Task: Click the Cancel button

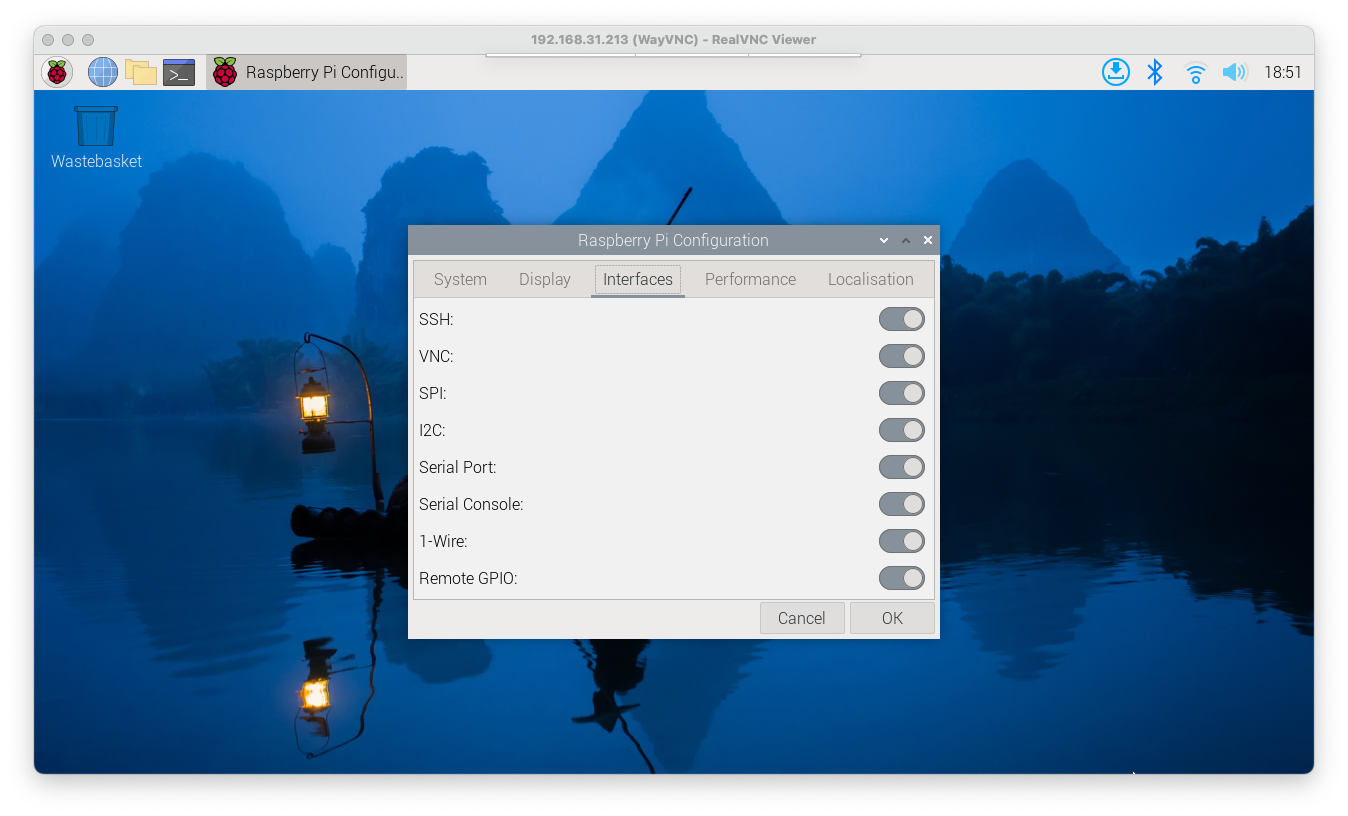Action: (802, 618)
